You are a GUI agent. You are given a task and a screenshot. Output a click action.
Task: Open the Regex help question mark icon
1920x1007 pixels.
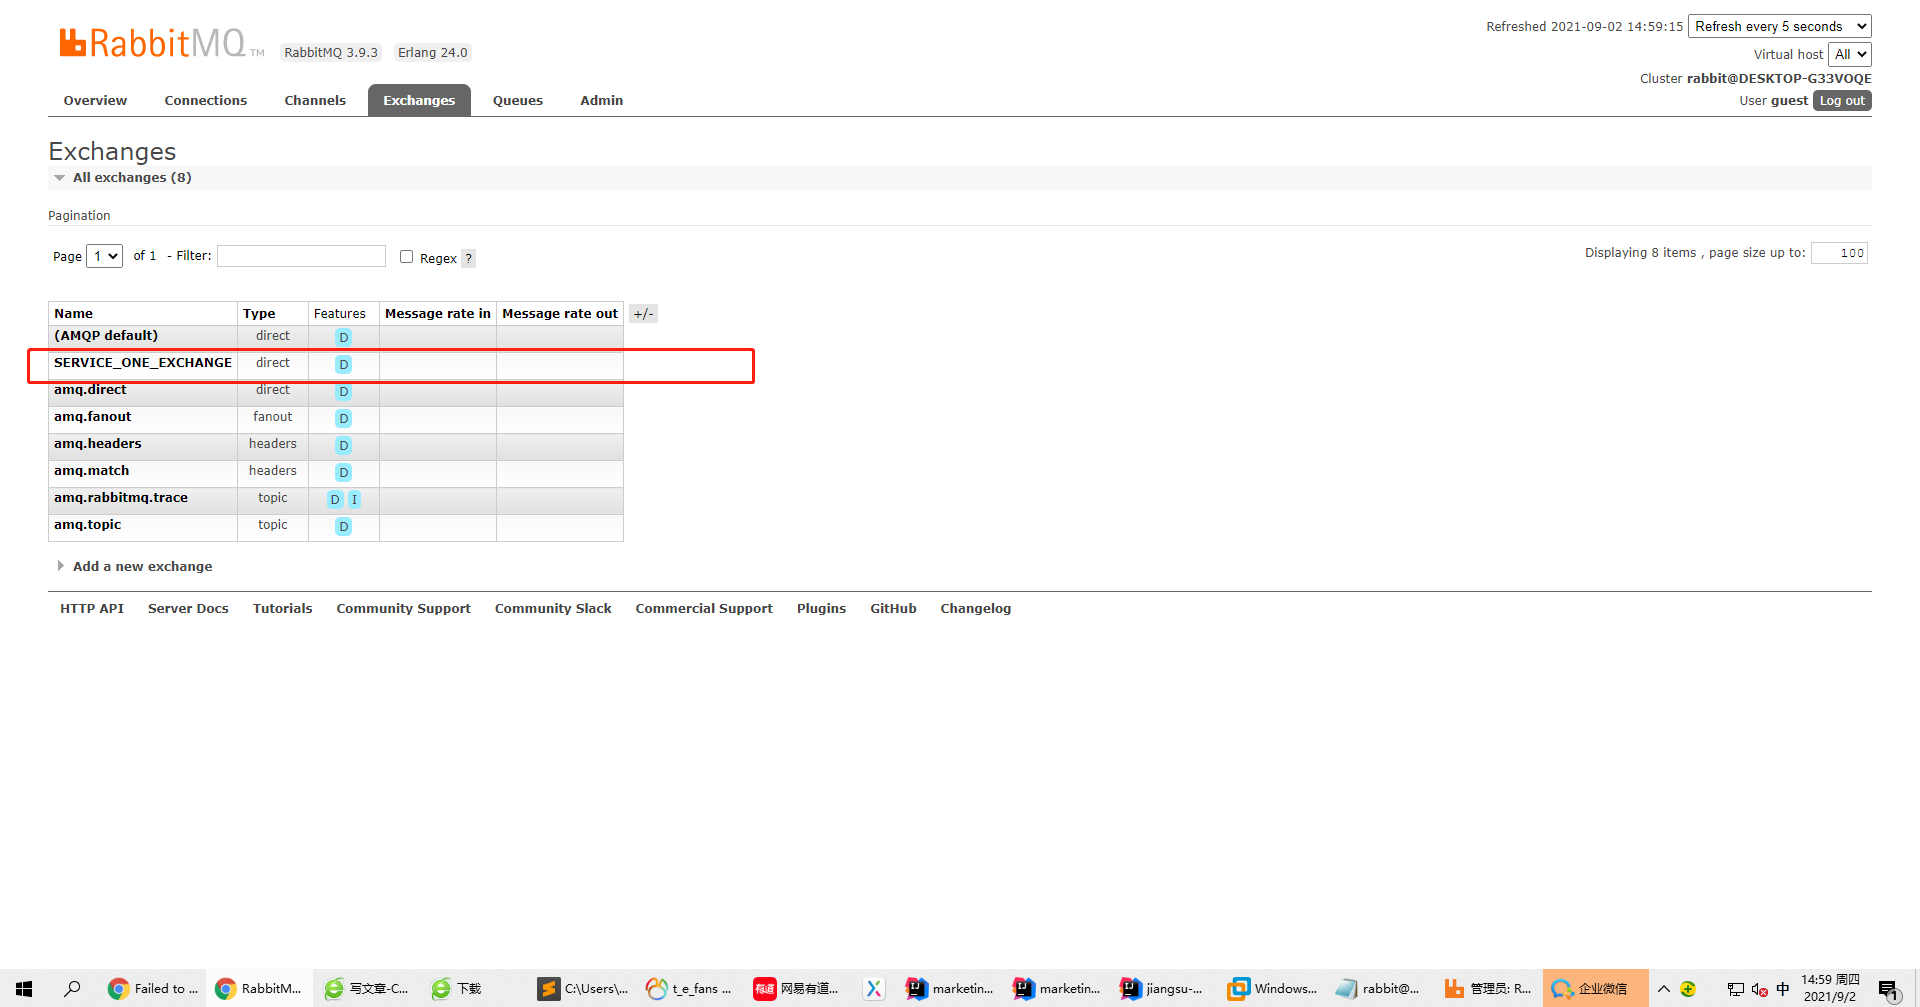coord(469,258)
